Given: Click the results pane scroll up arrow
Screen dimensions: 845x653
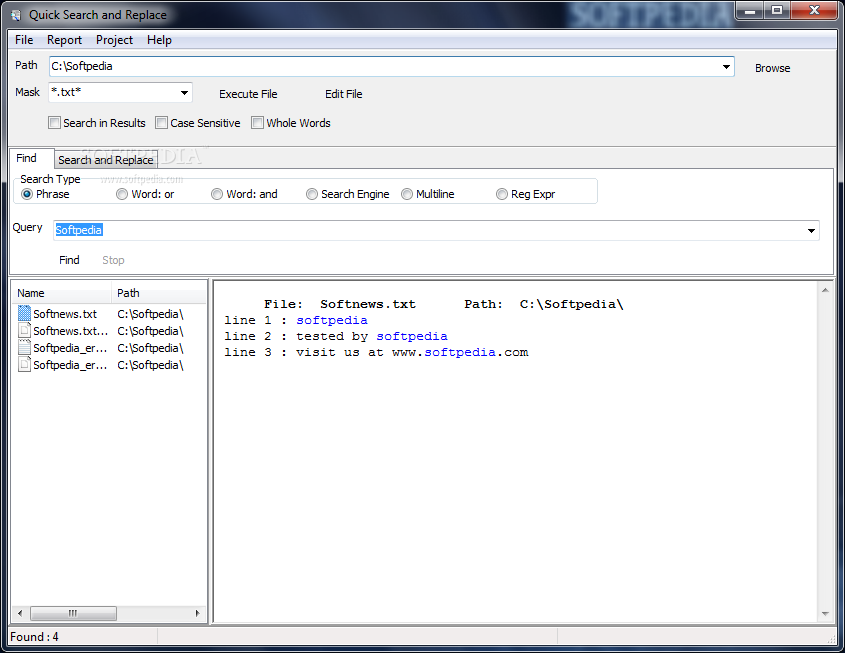Looking at the screenshot, I should 825,290.
